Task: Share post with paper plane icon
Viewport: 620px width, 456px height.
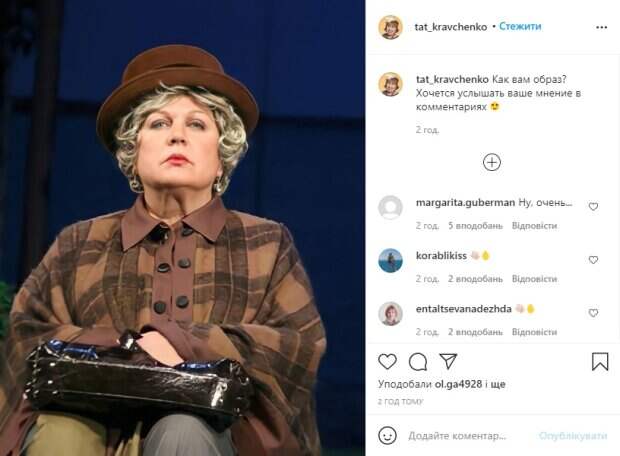Action: point(448,361)
